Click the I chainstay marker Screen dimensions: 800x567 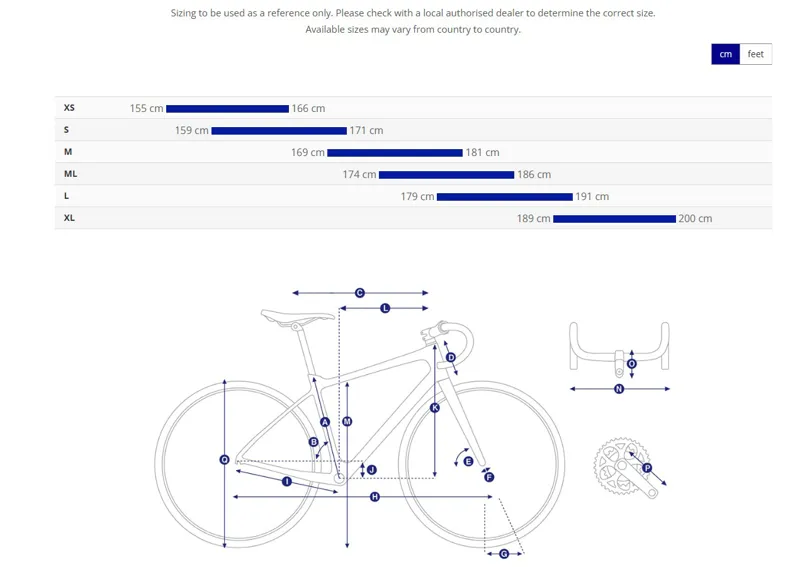287,481
